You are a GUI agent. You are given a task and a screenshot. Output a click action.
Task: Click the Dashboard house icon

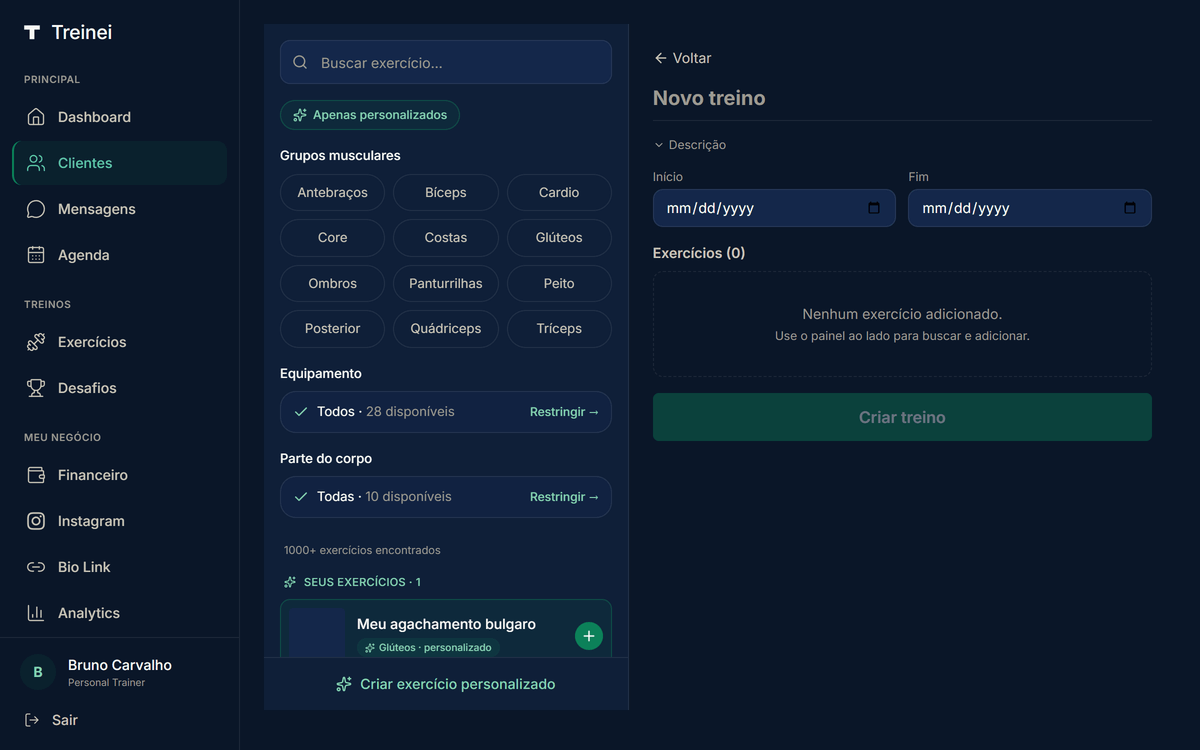click(x=36, y=117)
